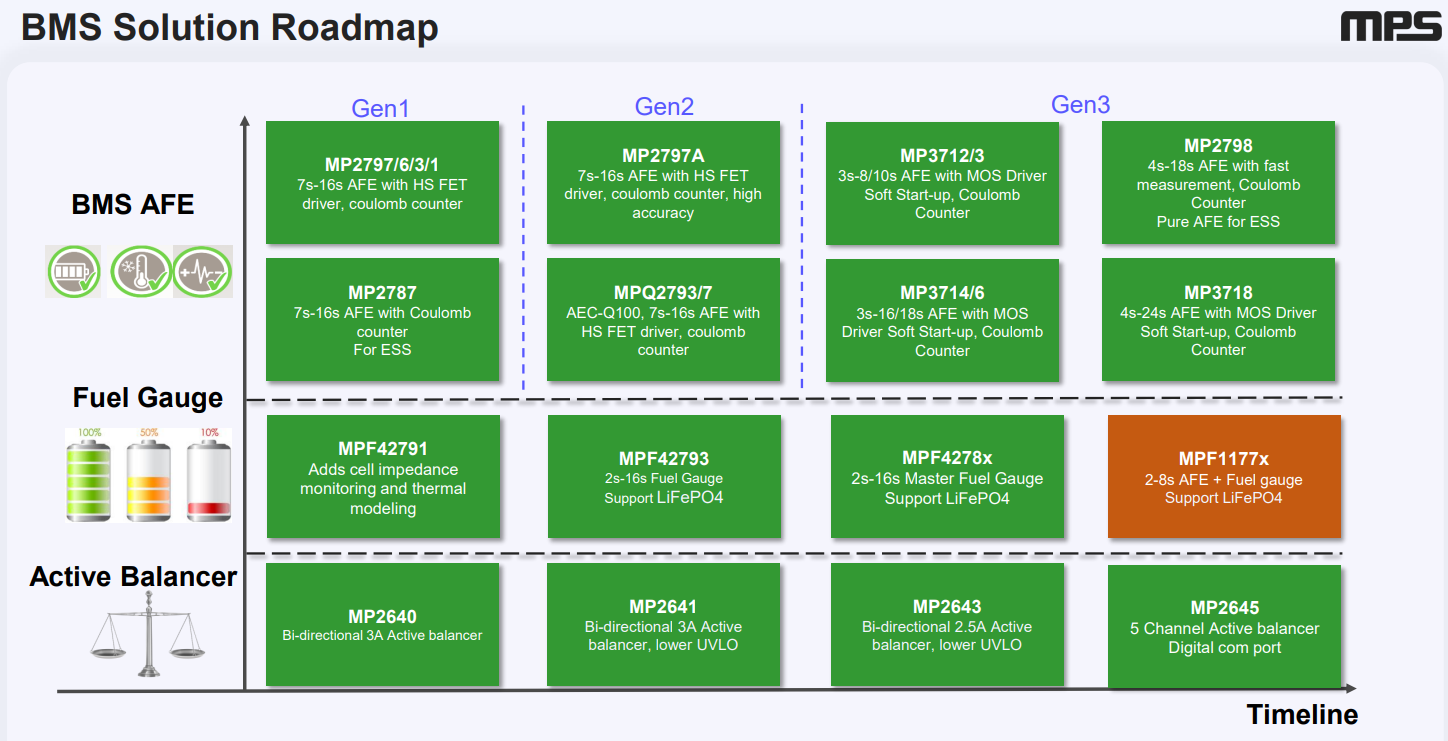This screenshot has width=1448, height=741.
Task: Click the MP2645 5 Channel balancer box
Action: click(1224, 626)
